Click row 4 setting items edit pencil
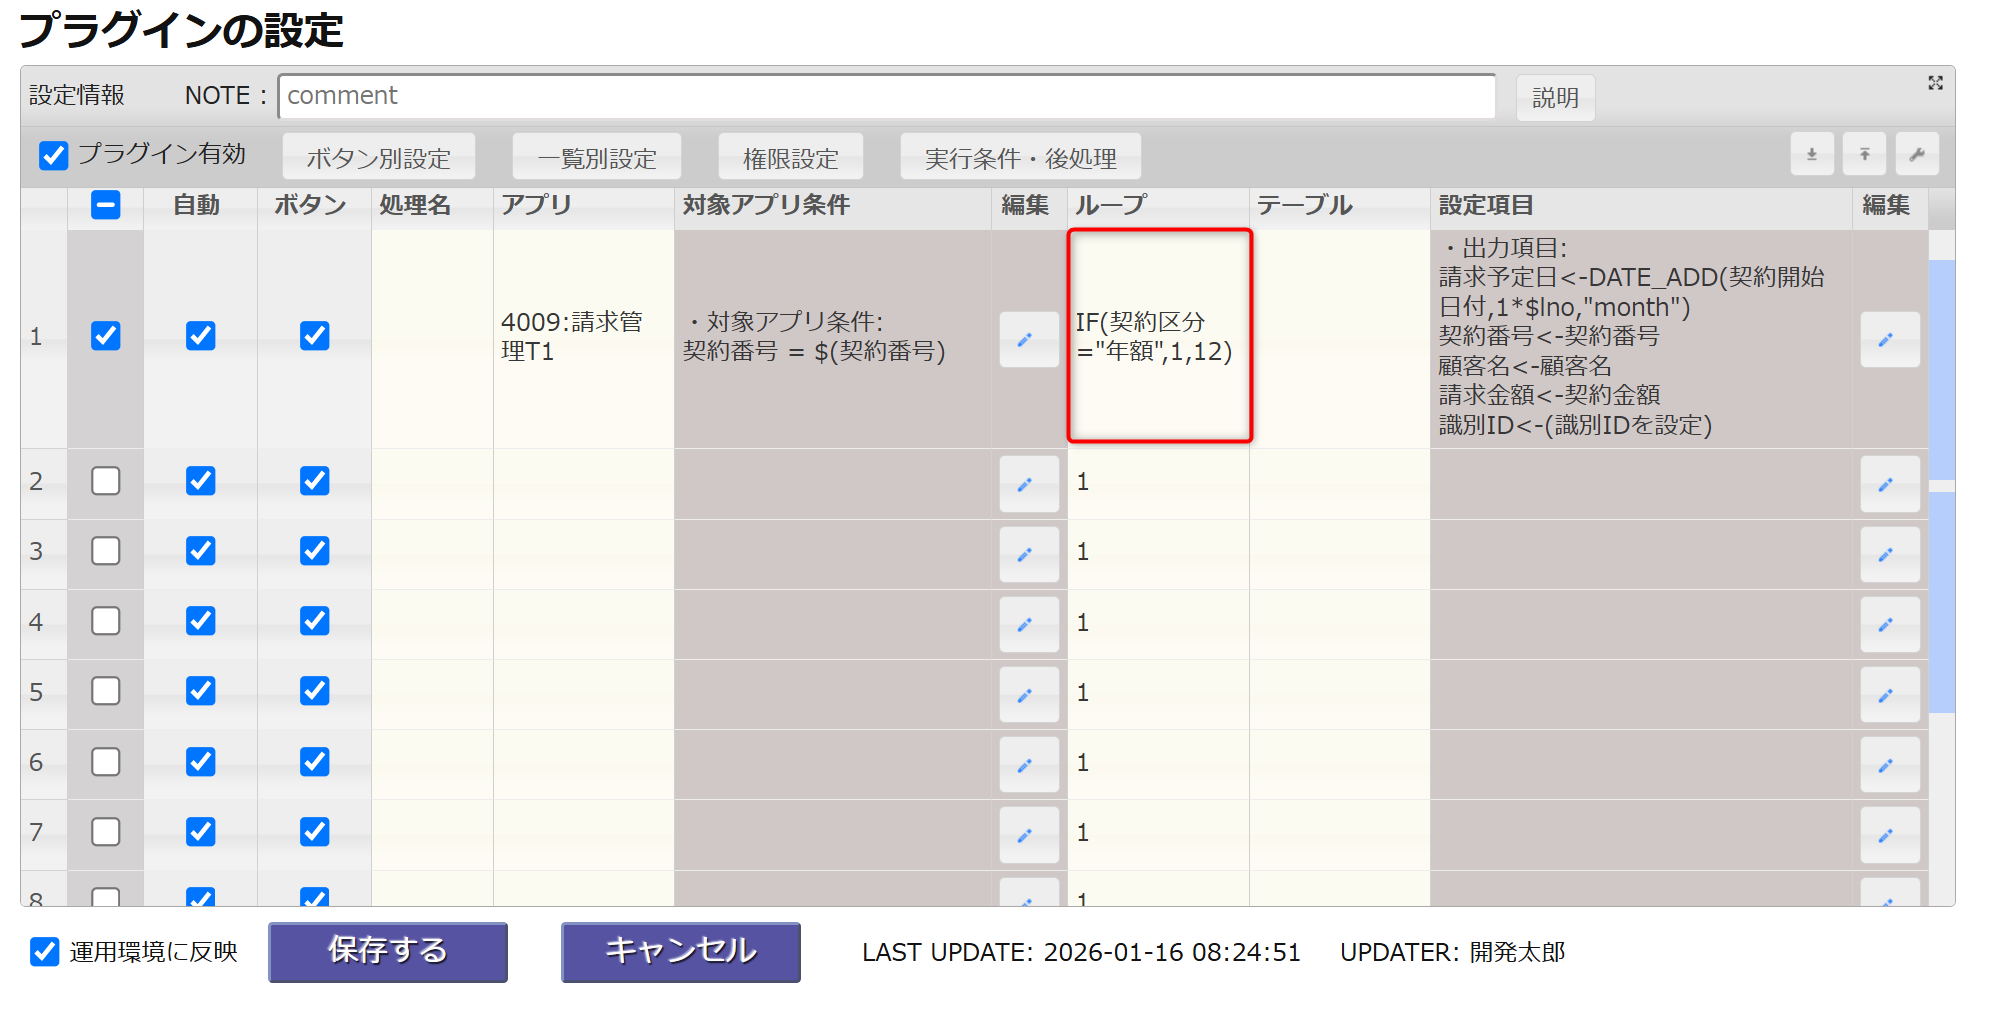This screenshot has width=1993, height=1014. tap(1888, 624)
